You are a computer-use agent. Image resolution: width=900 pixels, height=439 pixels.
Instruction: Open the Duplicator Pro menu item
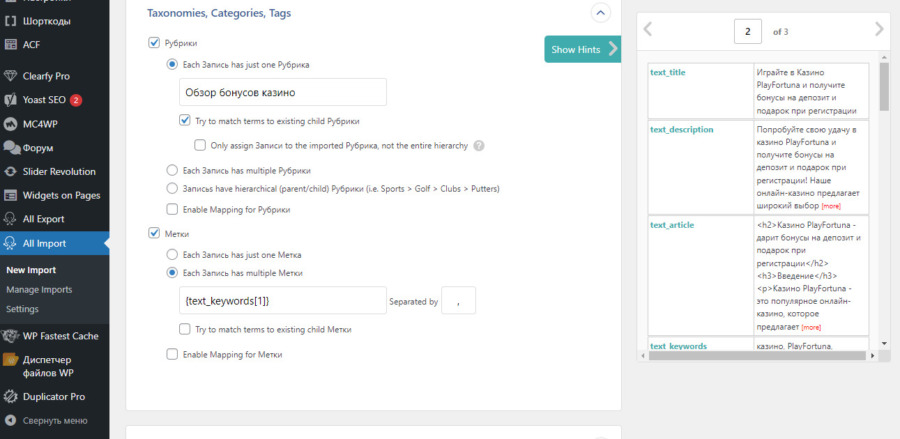(54, 397)
